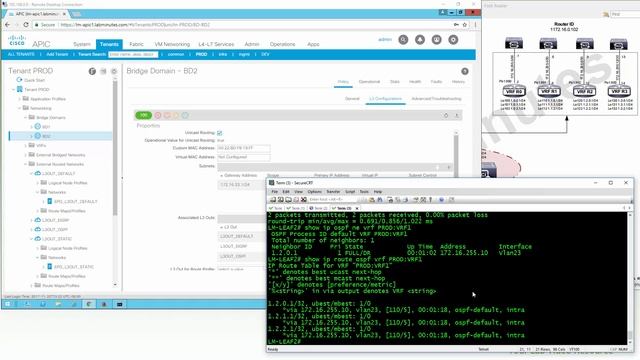The image size is (640, 360).
Task: Click the navigation tree scrollbar
Action: [115, 147]
